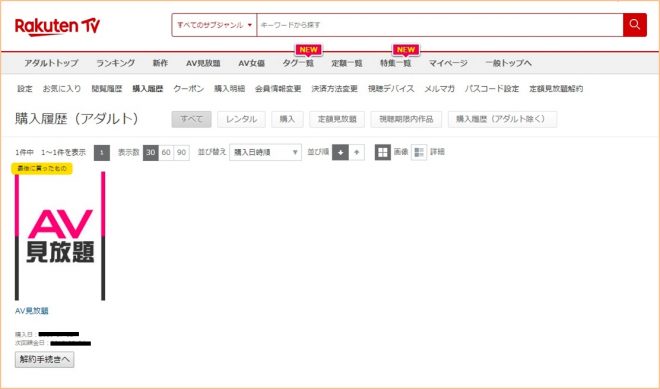Open the AV見放題 cover thumbnail
660x389 pixels.
tap(60, 236)
